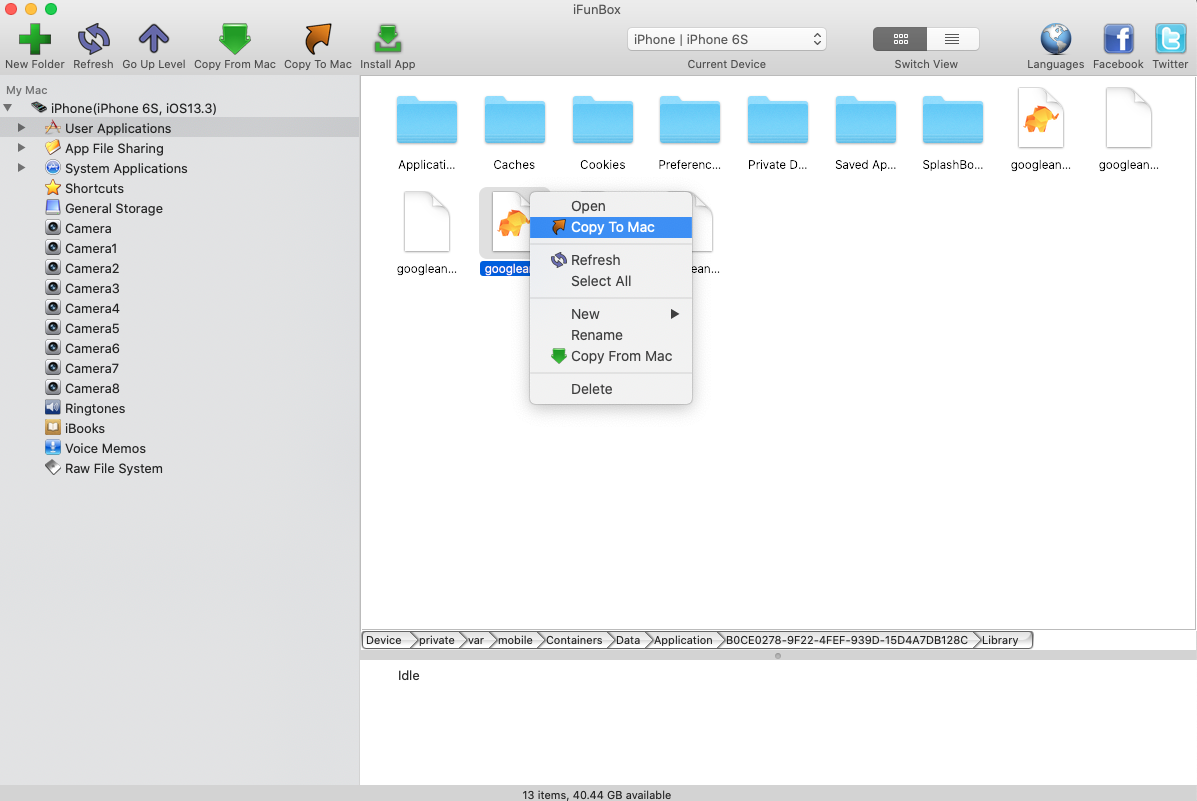Select the Caches folder

click(x=514, y=121)
